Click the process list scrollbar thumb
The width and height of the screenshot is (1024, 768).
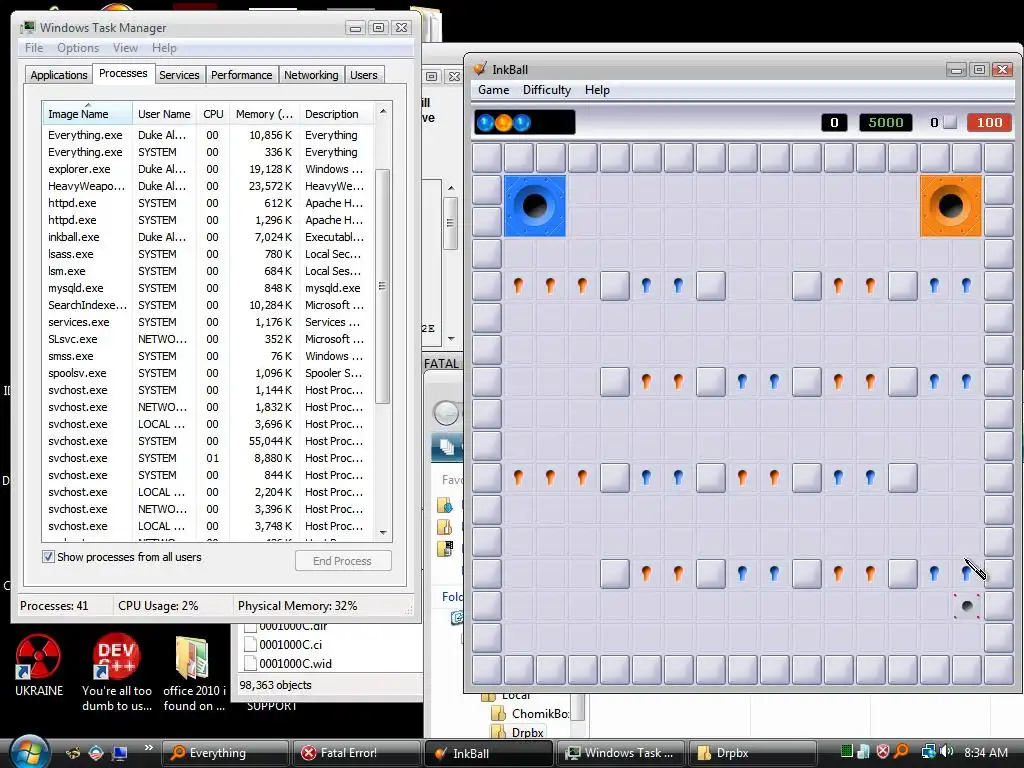(x=383, y=286)
